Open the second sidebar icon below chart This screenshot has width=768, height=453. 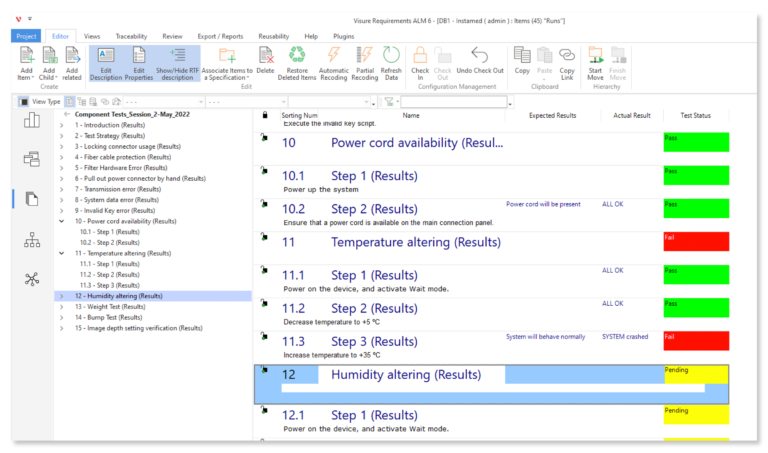click(x=32, y=159)
